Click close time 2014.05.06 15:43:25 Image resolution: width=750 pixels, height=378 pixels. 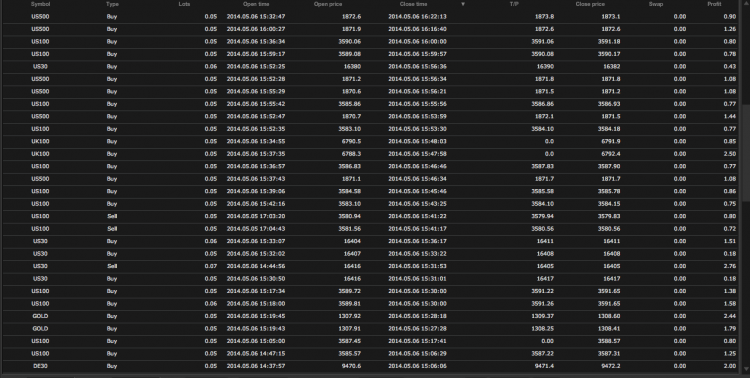click(x=417, y=204)
